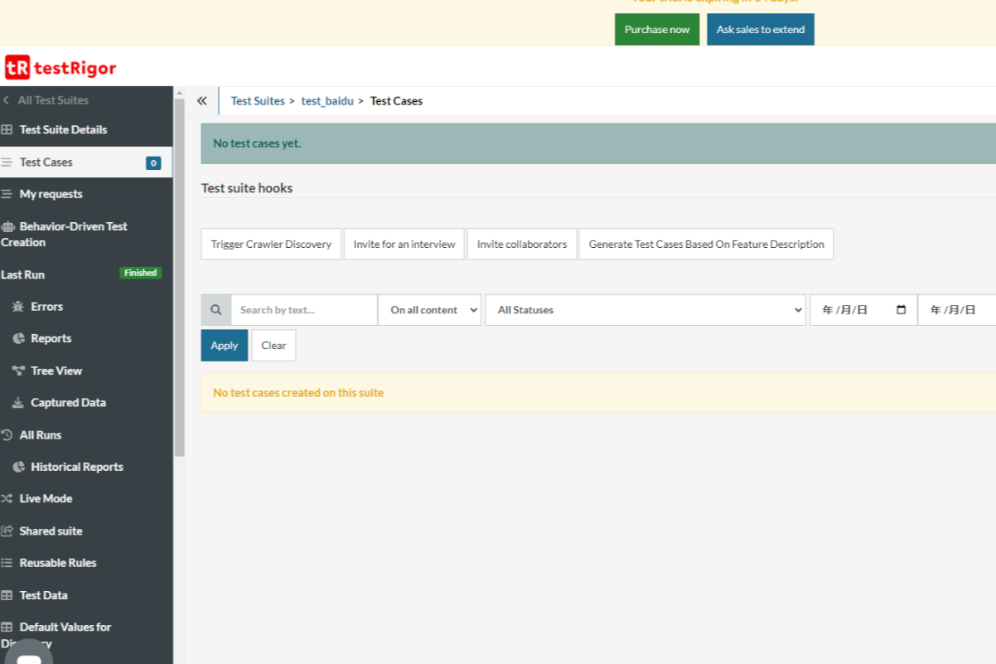Screen dimensions: 996x664
Task: Click the My requests list icon
Action: [7, 194]
